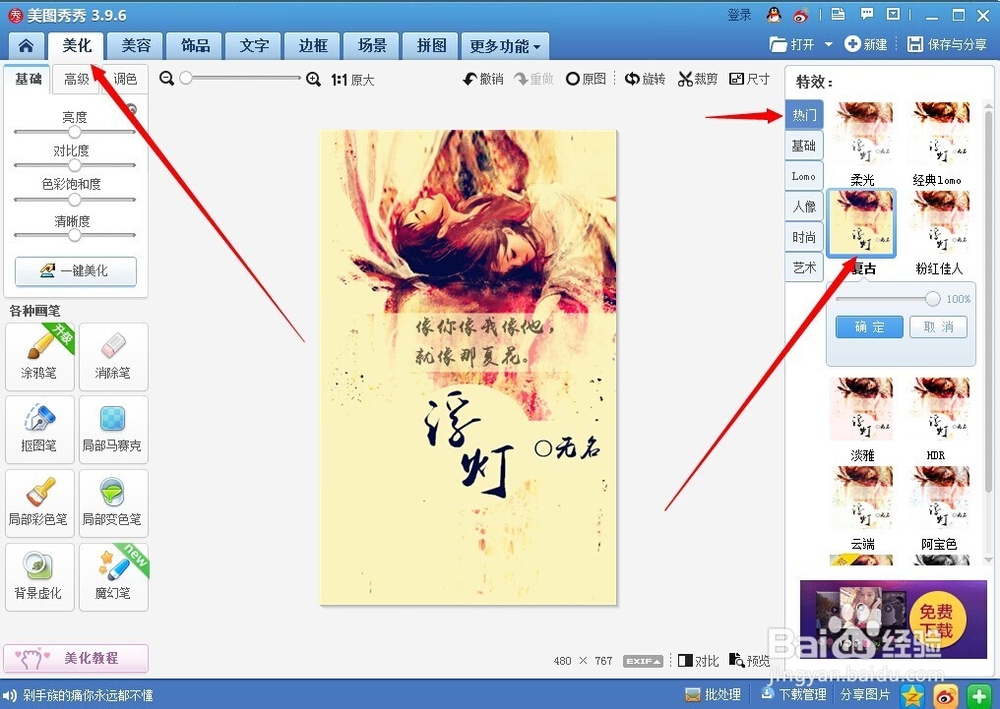This screenshot has height=709, width=1000.
Task: Open the 打开 open-file dropdown
Action: coord(802,45)
